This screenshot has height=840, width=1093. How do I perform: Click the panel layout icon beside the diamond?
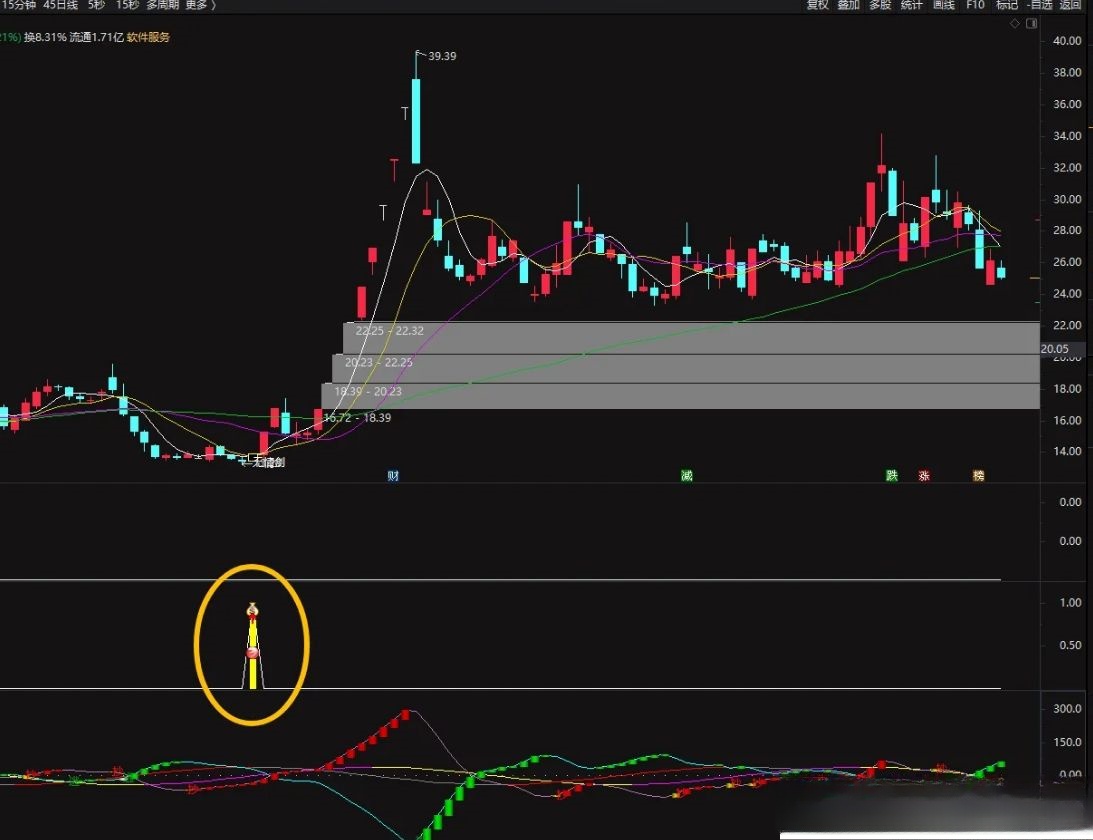[1030, 23]
